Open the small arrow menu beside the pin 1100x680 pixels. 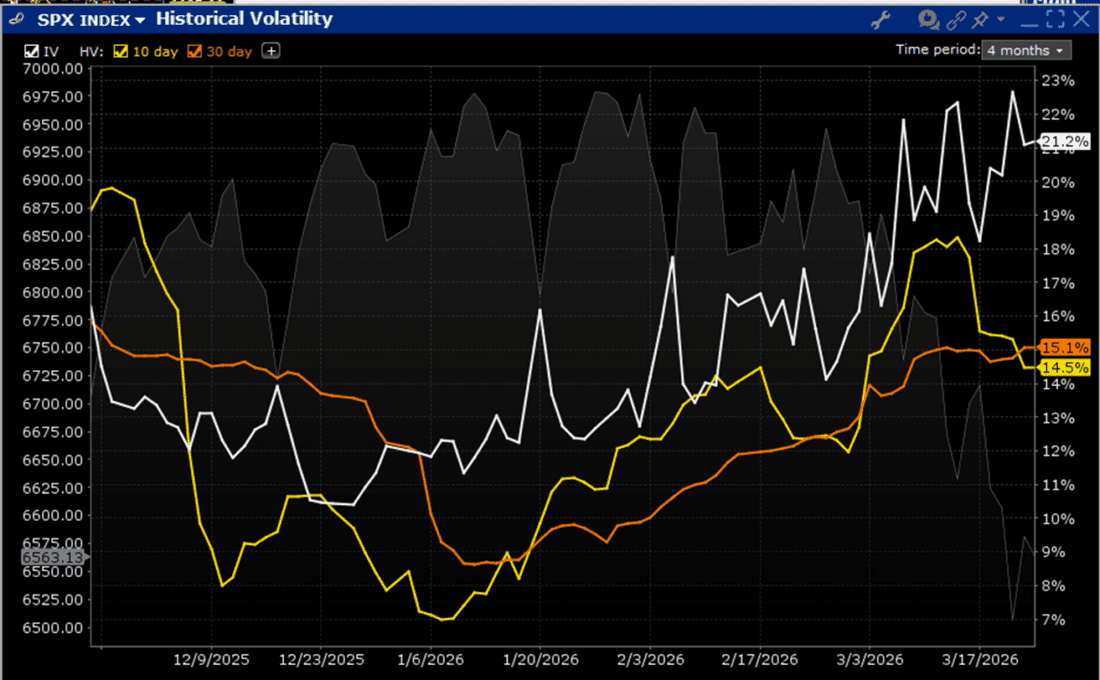[x=1001, y=19]
